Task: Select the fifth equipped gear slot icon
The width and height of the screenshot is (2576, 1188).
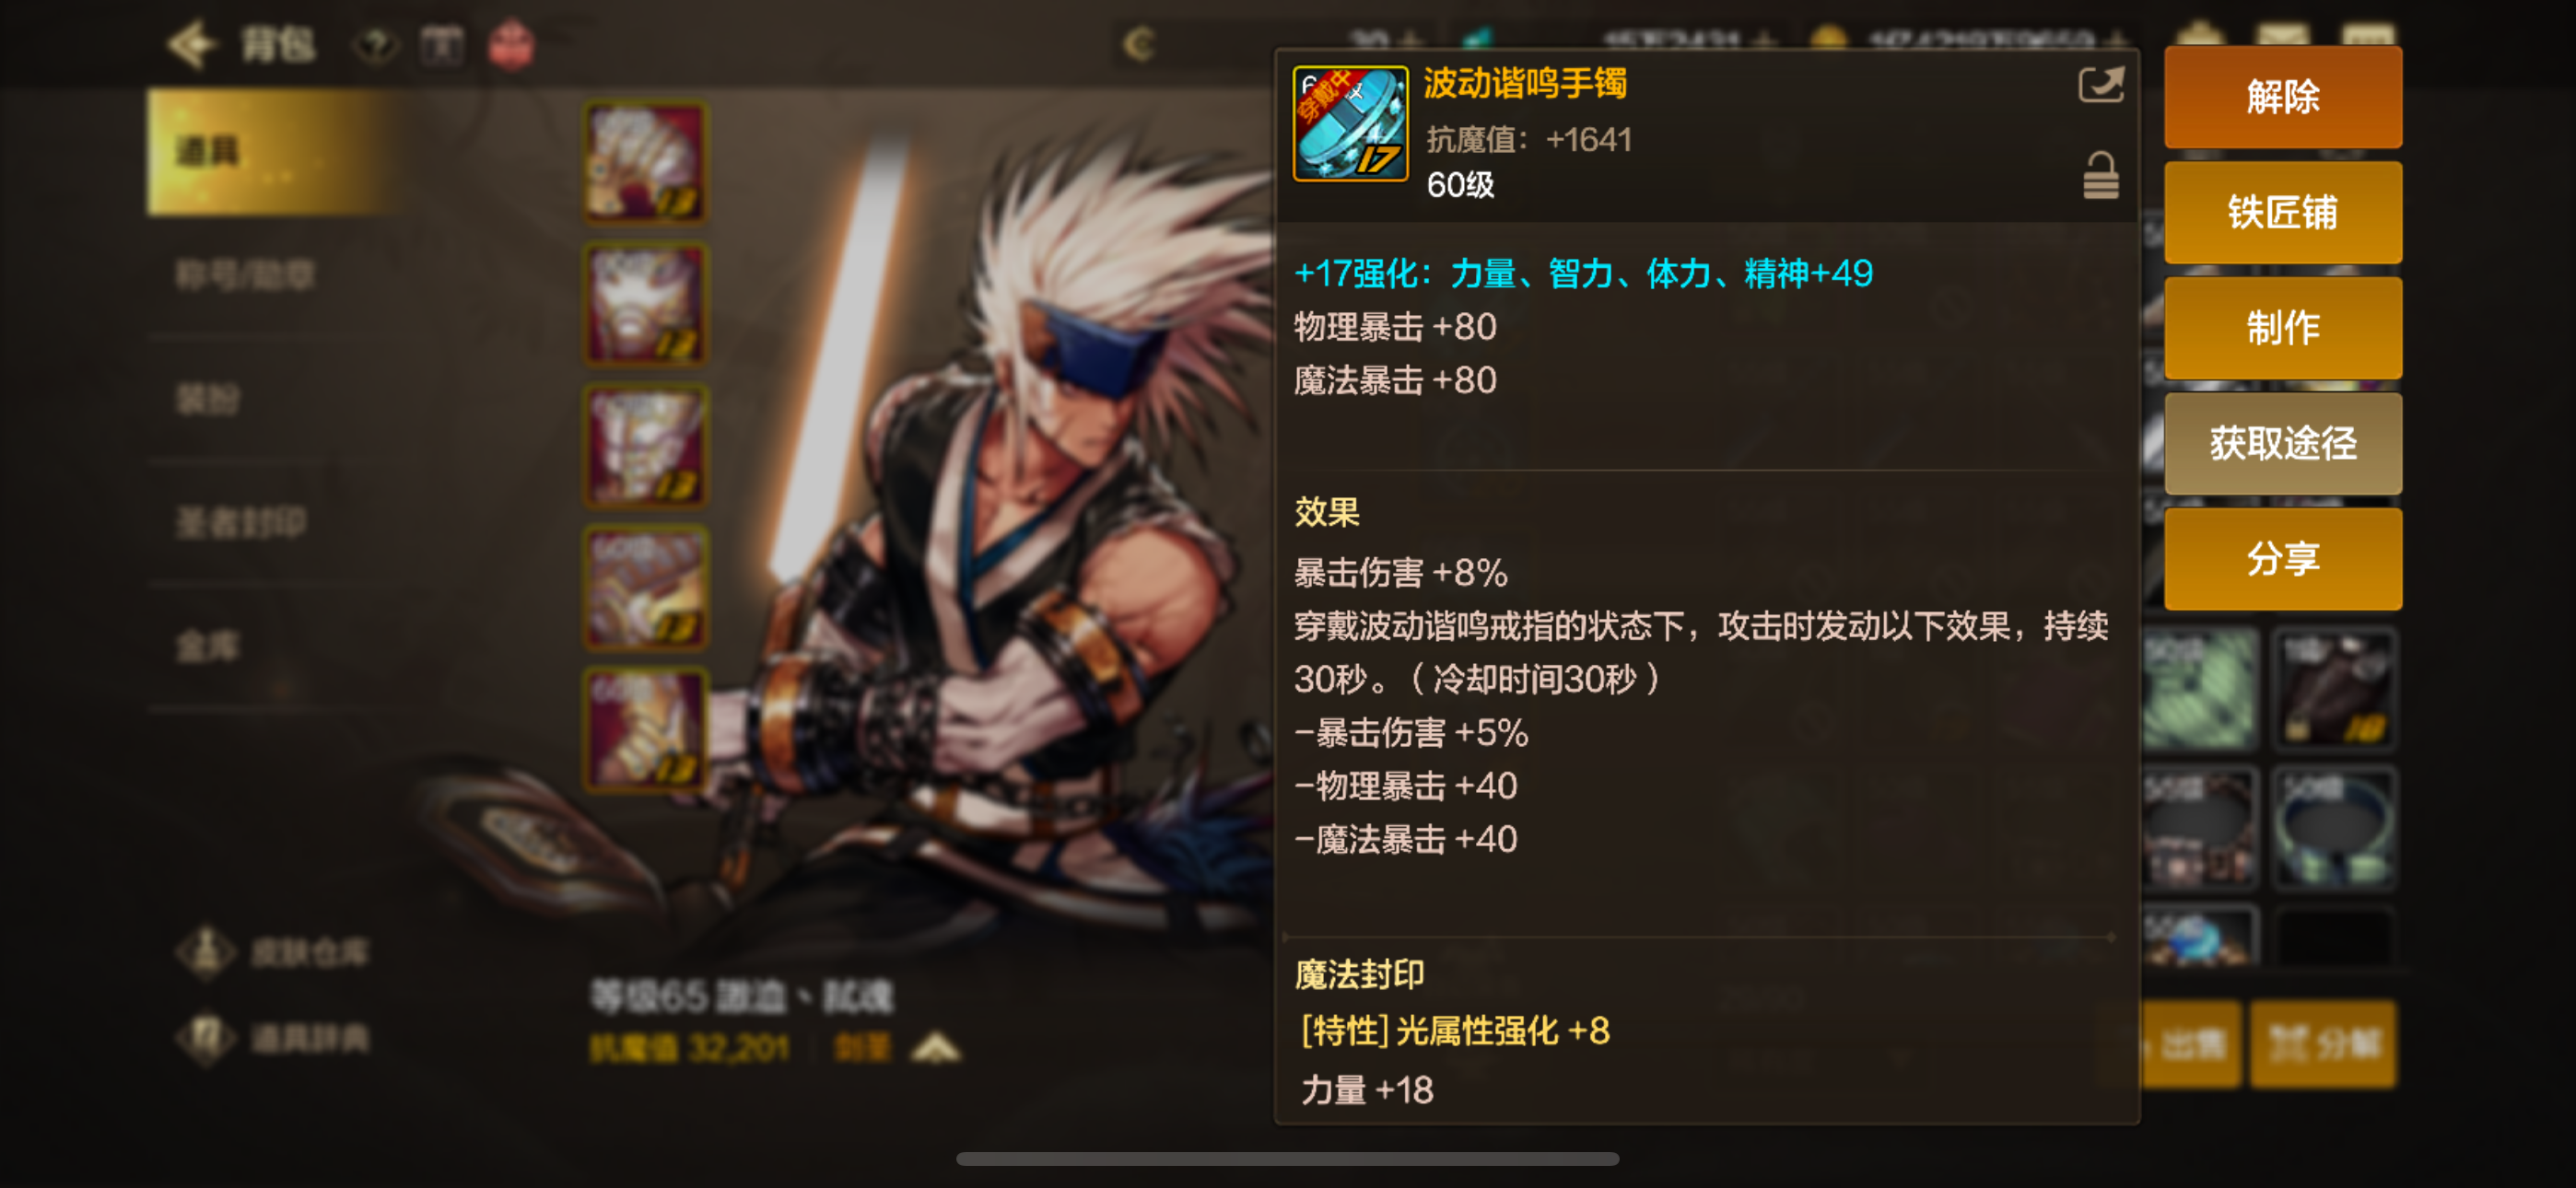Action: click(646, 730)
